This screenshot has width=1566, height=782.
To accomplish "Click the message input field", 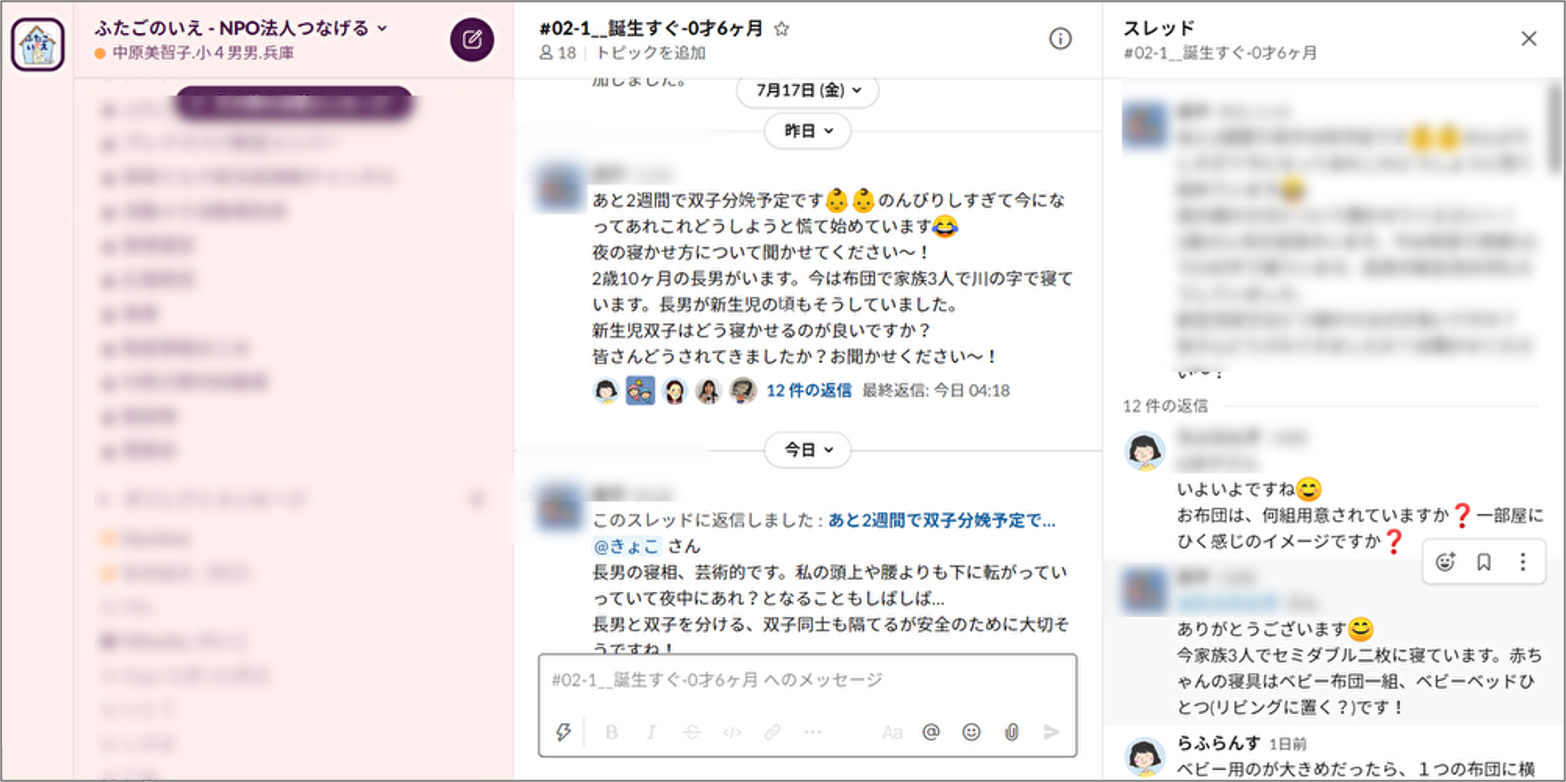I will pyautogui.click(x=807, y=680).
